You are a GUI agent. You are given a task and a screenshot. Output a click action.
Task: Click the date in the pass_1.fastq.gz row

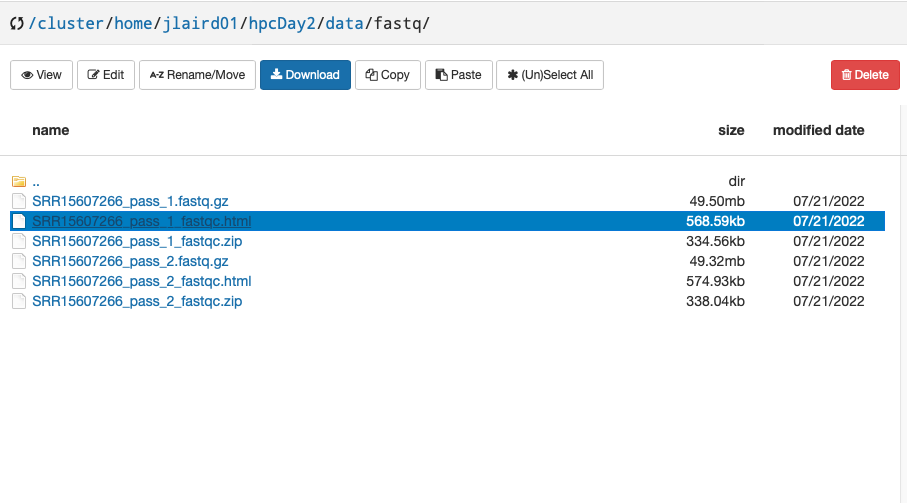point(828,201)
